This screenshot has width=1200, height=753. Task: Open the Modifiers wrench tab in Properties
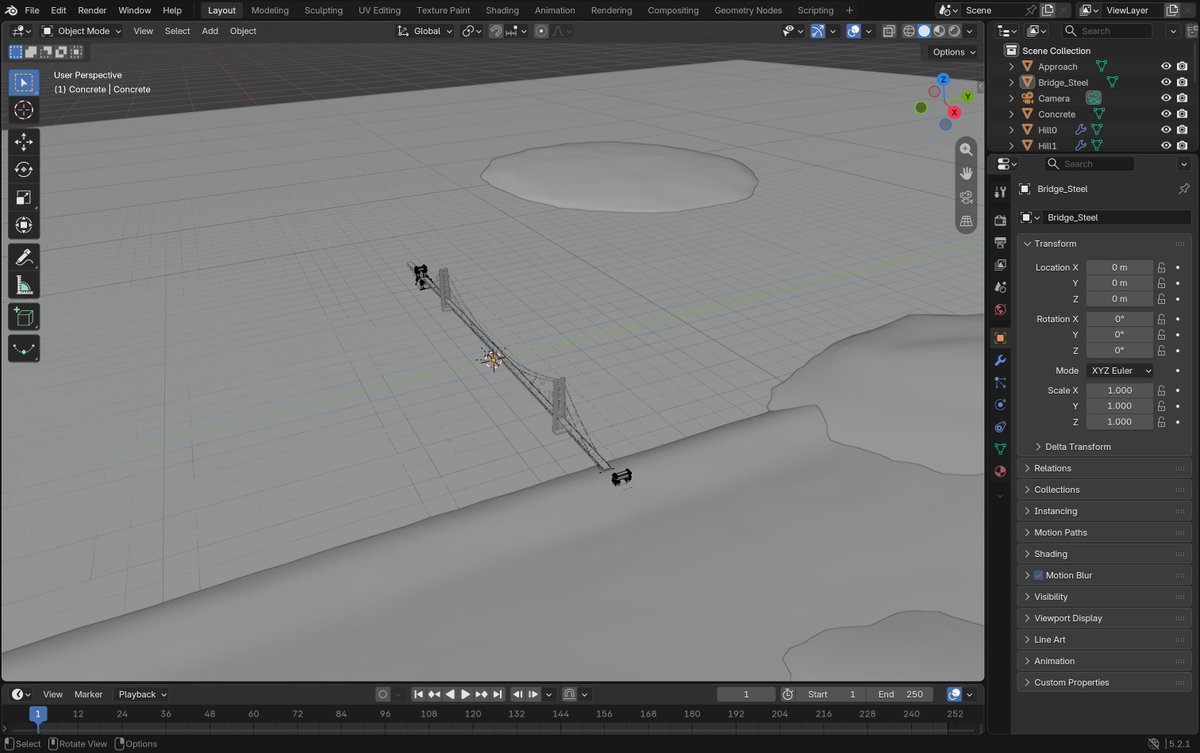(x=1000, y=360)
